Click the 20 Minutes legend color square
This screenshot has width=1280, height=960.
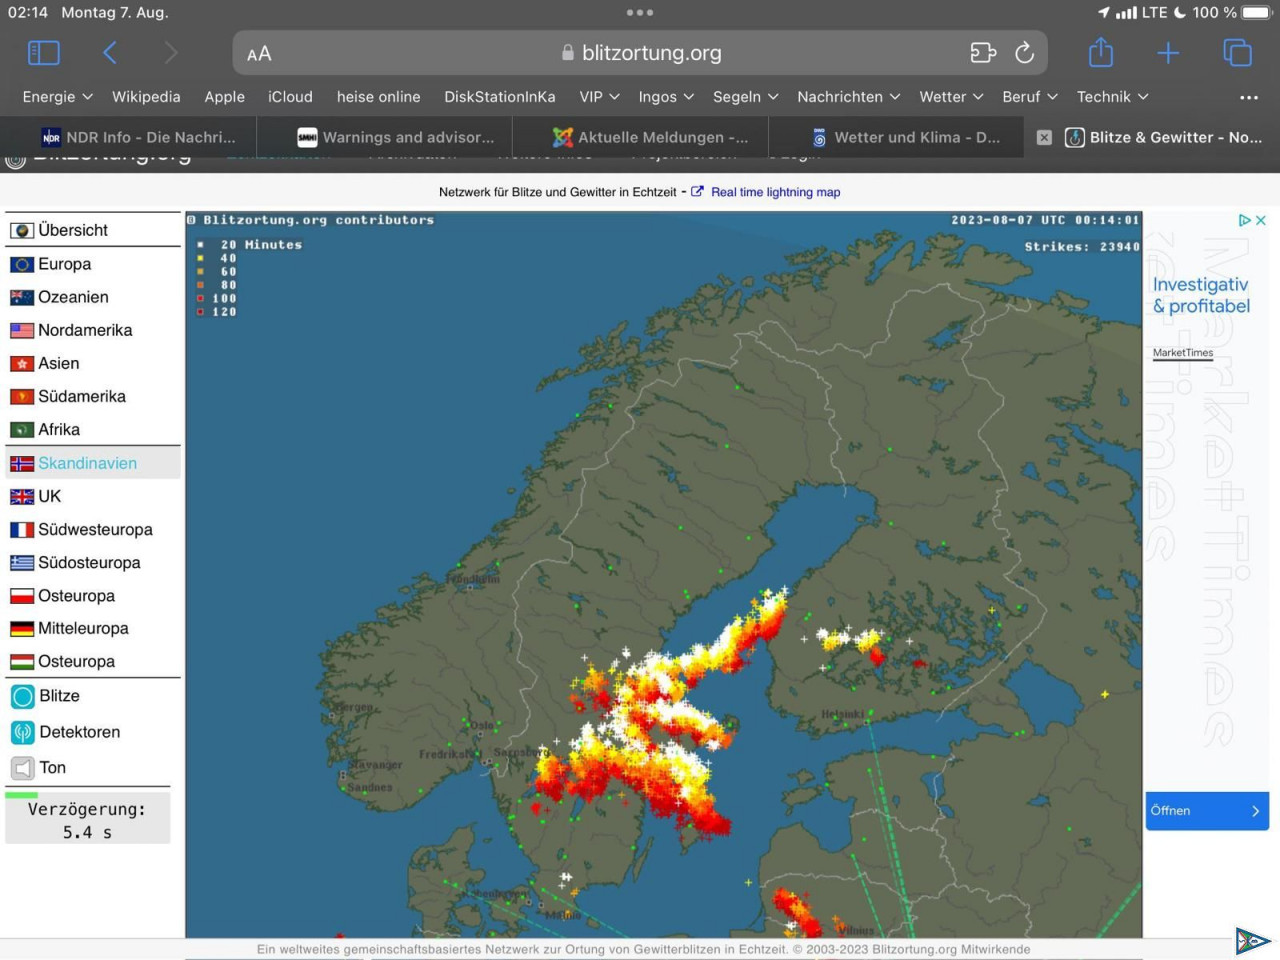pos(201,245)
